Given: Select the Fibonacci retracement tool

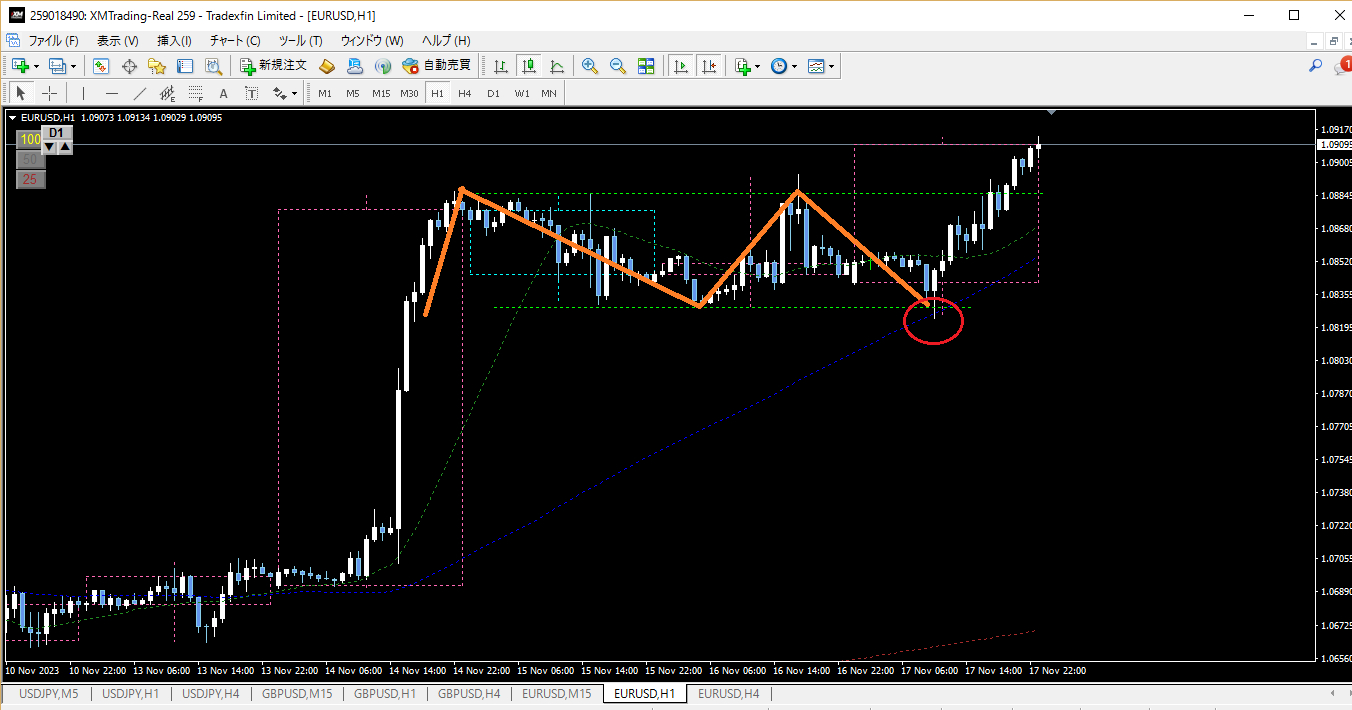Looking at the screenshot, I should [196, 93].
